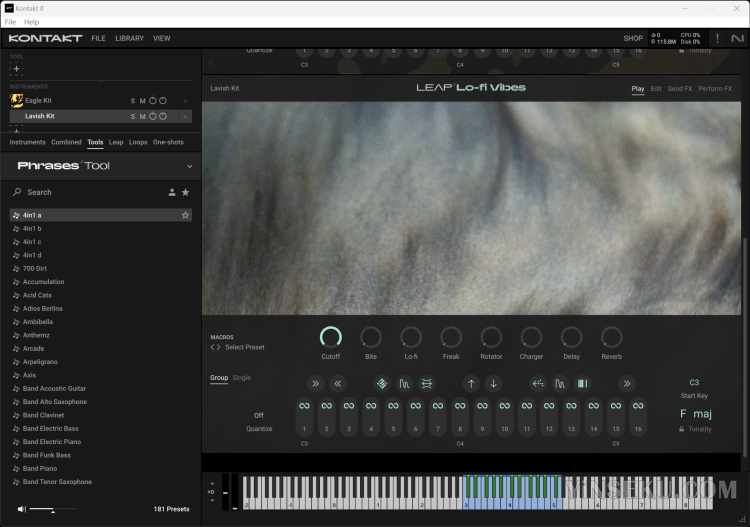Select the 700 Dirt preset
This screenshot has width=750, height=527.
pyautogui.click(x=100, y=269)
